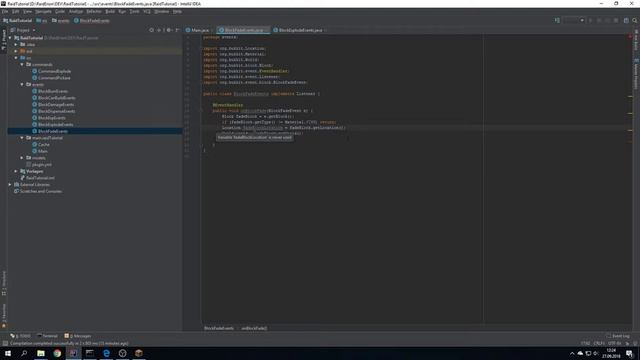
Task: Toggle read-only lock in status bar
Action: tap(627, 343)
